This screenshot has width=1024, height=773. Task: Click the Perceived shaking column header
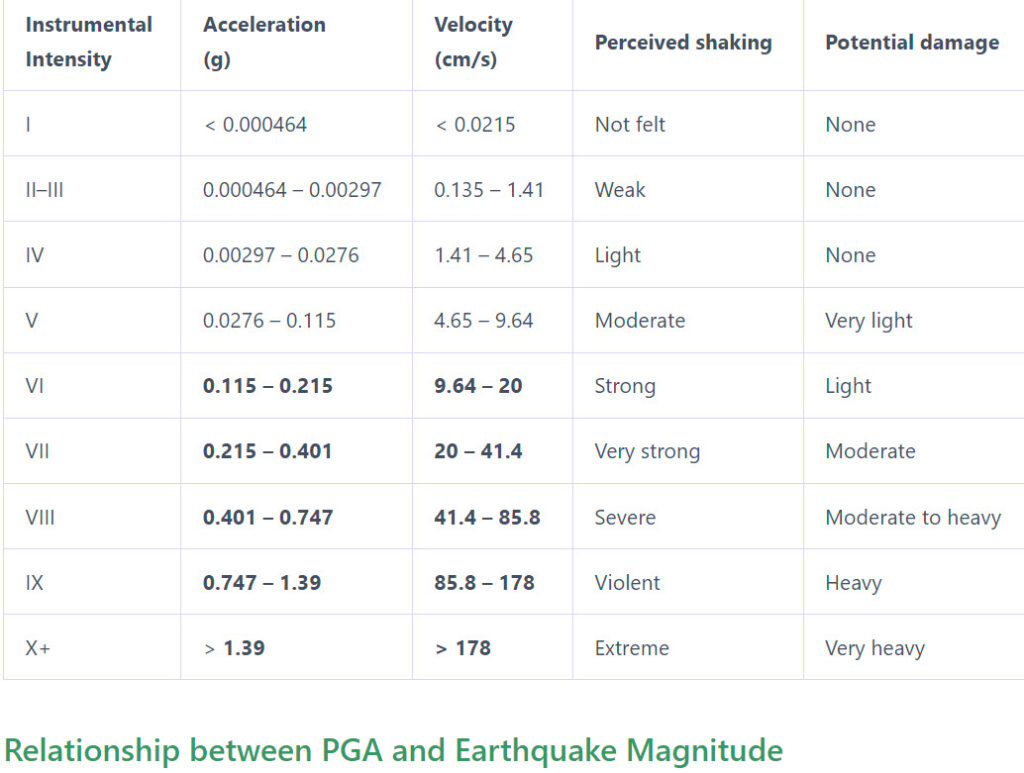[683, 42]
